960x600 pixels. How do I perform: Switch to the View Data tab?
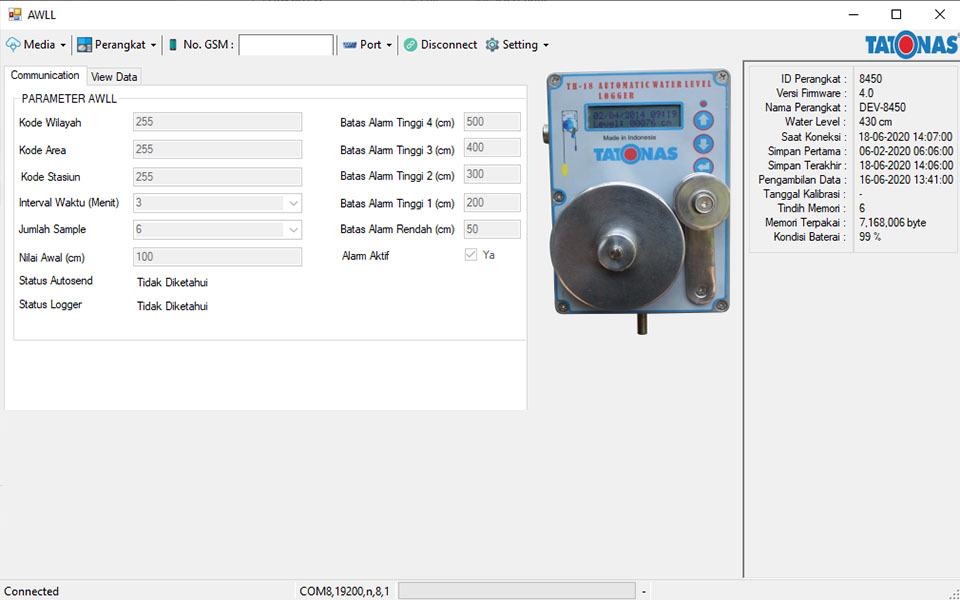point(114,77)
